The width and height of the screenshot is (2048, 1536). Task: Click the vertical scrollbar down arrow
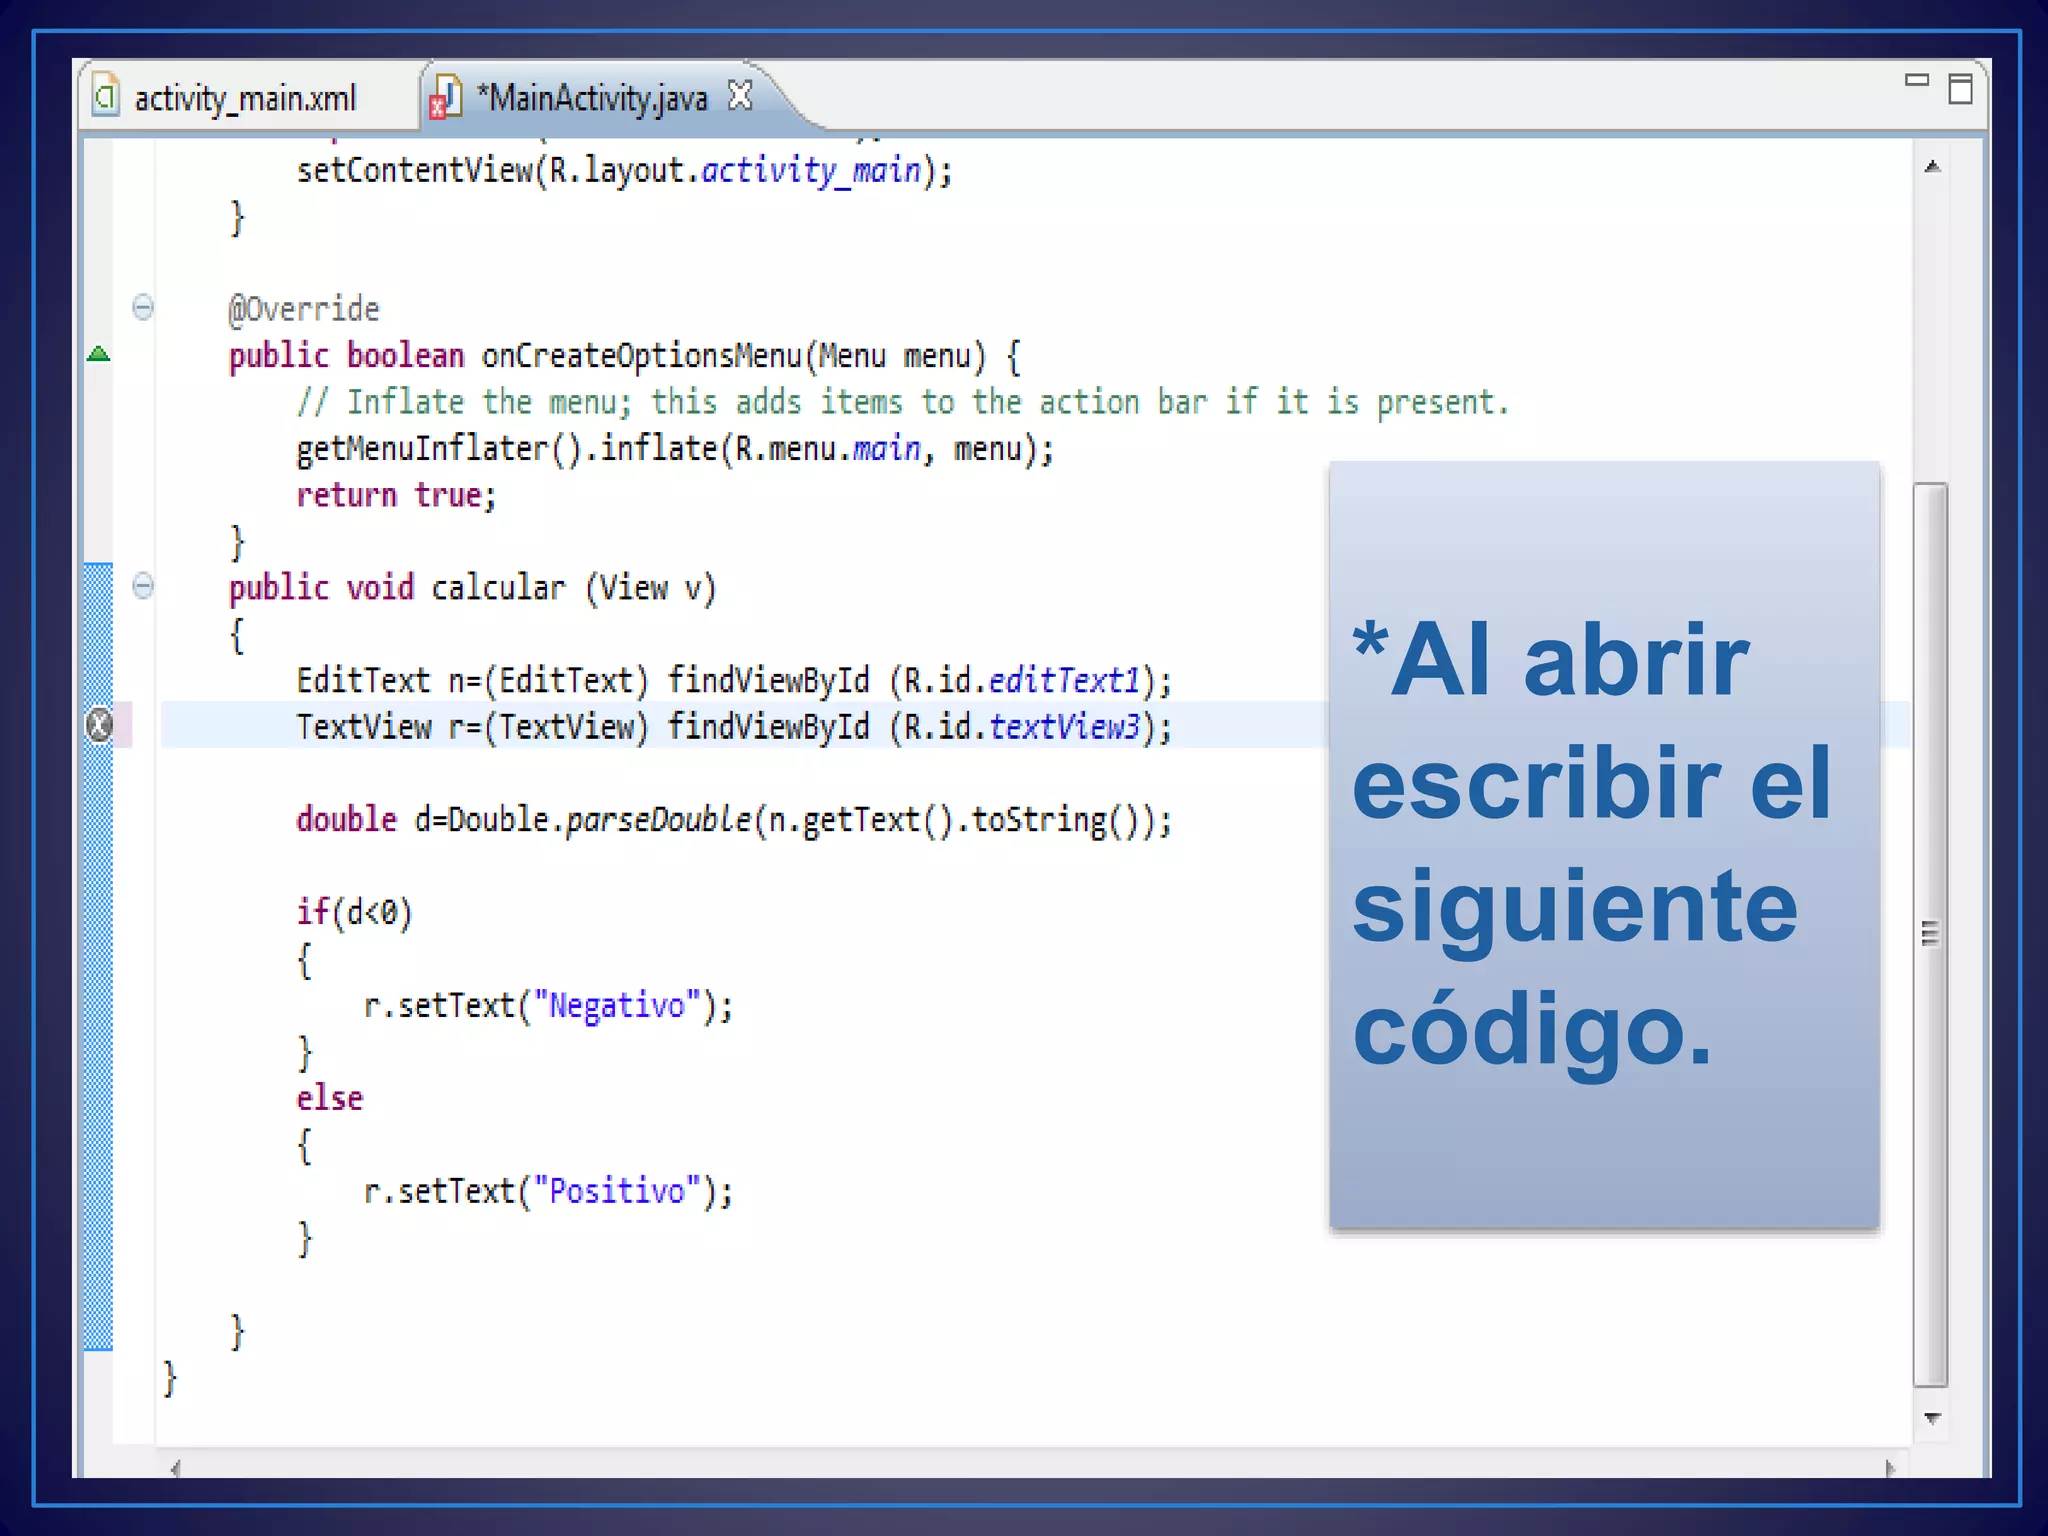click(1932, 1418)
